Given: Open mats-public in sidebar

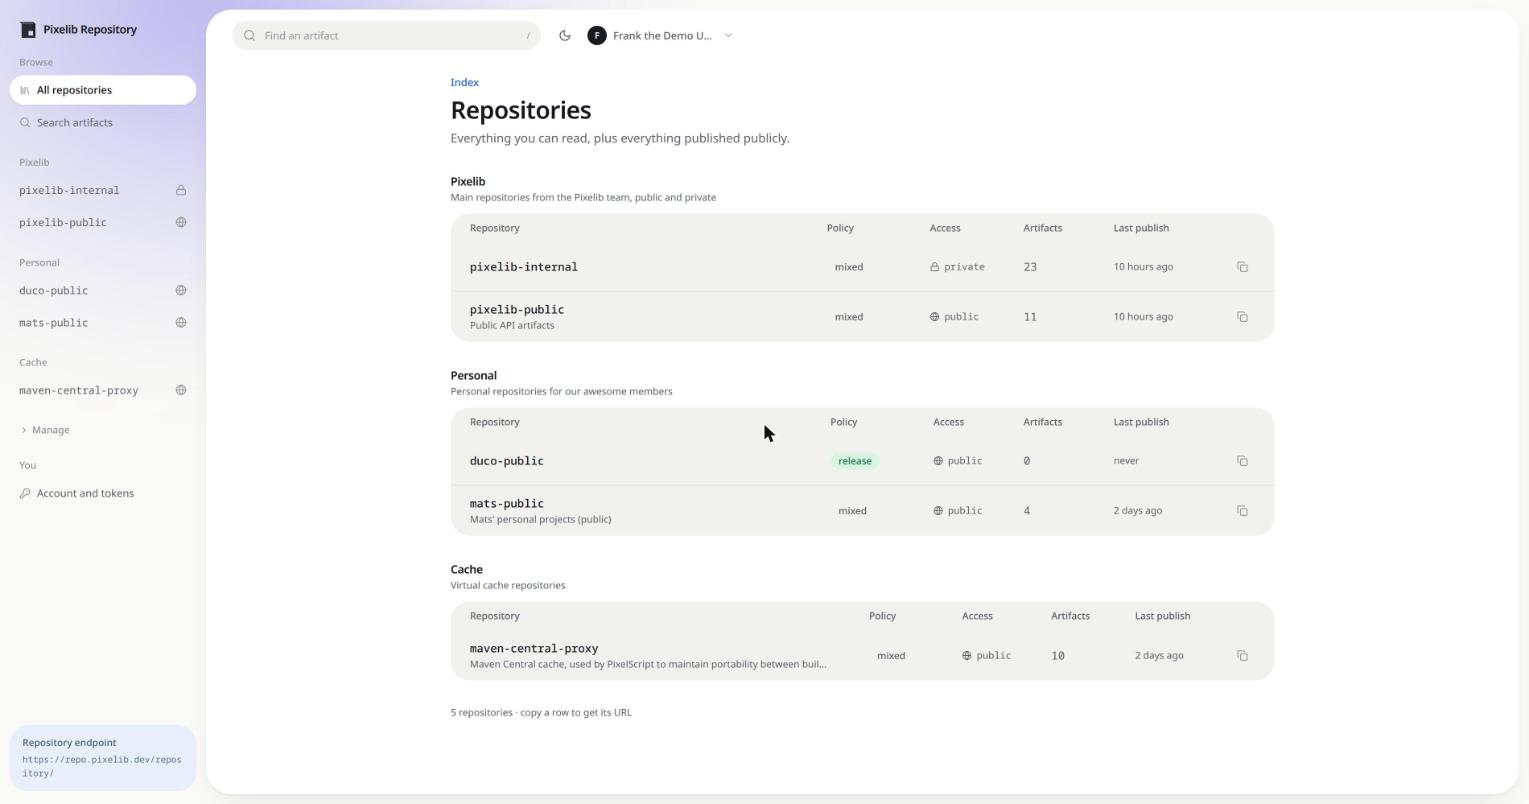Looking at the screenshot, I should [103, 322].
